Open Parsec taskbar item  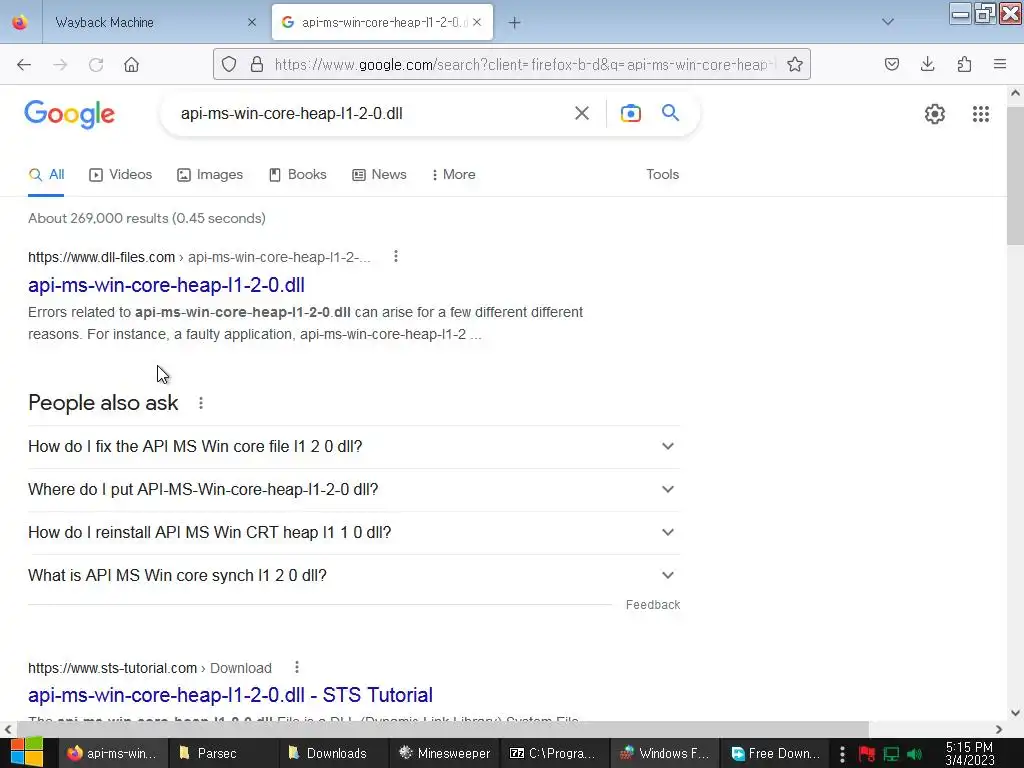pos(224,753)
